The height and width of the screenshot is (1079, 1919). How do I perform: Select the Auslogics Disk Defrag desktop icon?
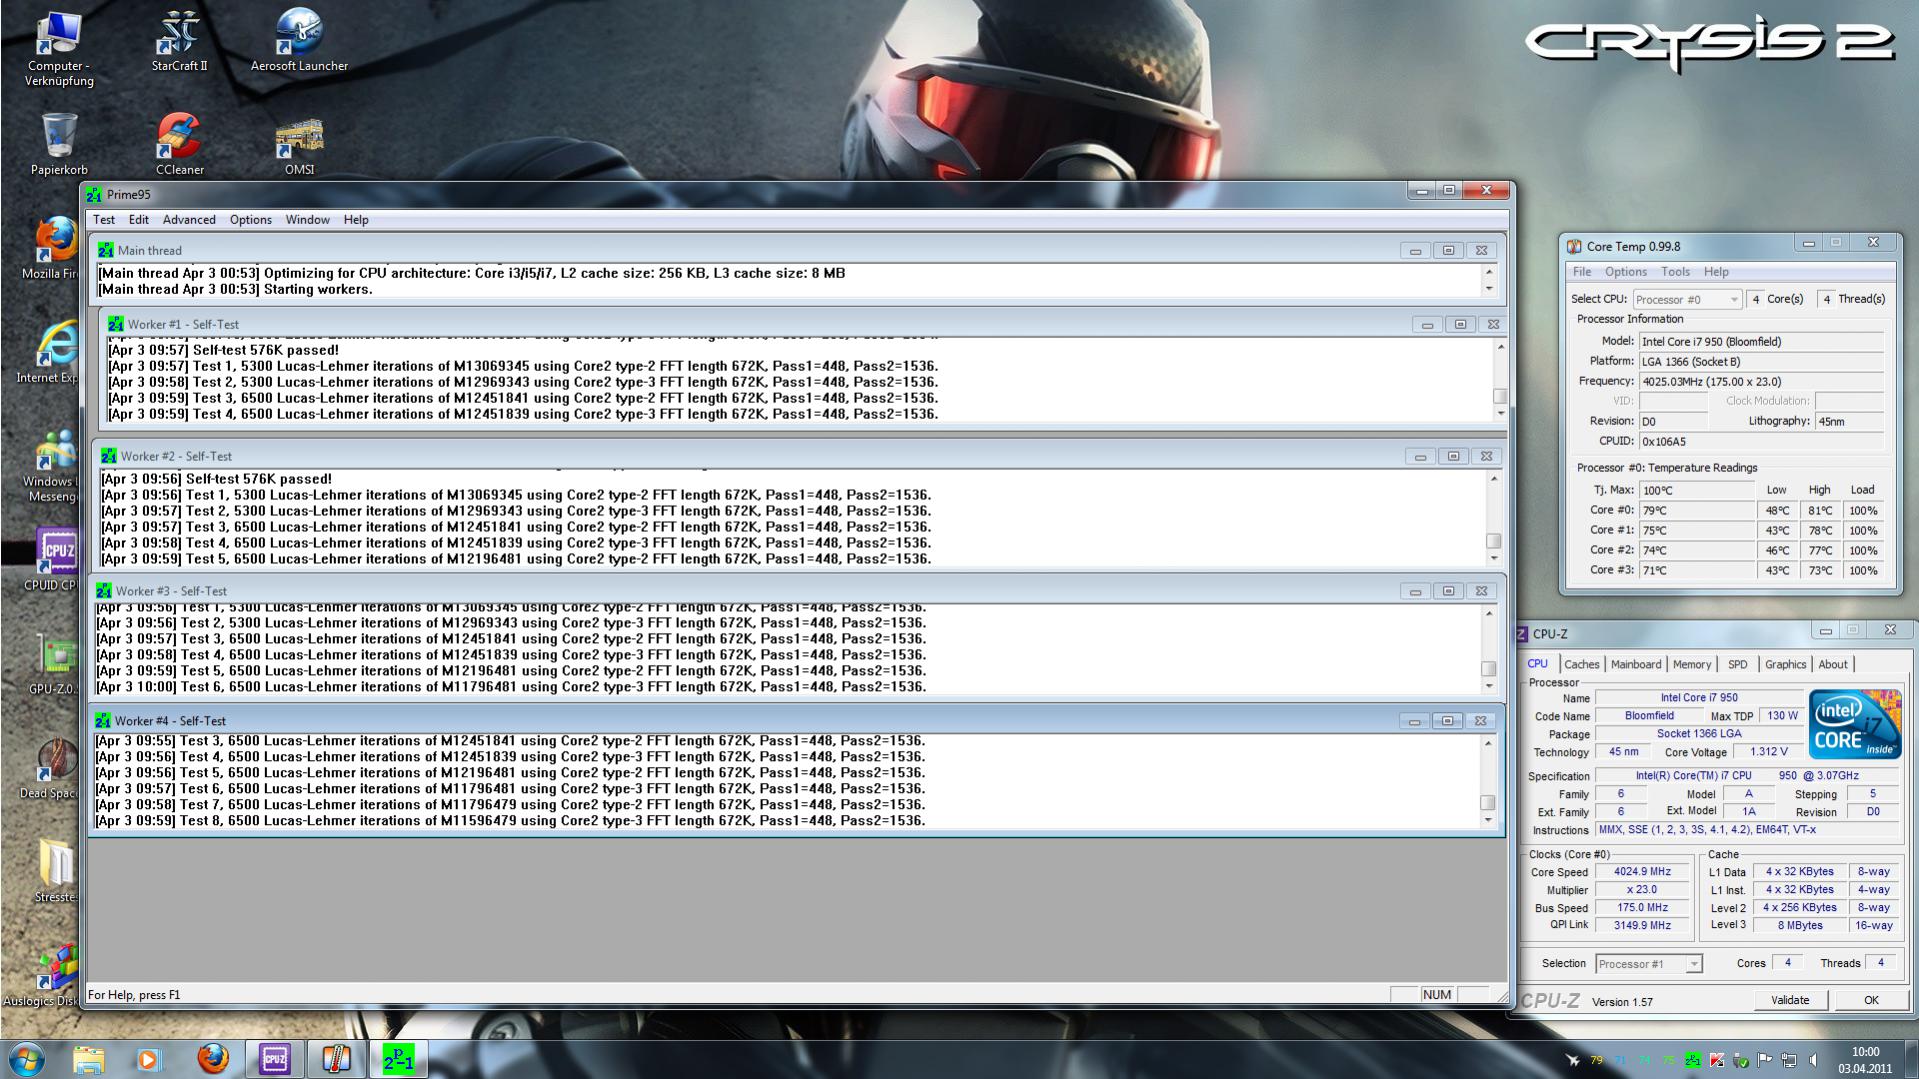coord(42,977)
